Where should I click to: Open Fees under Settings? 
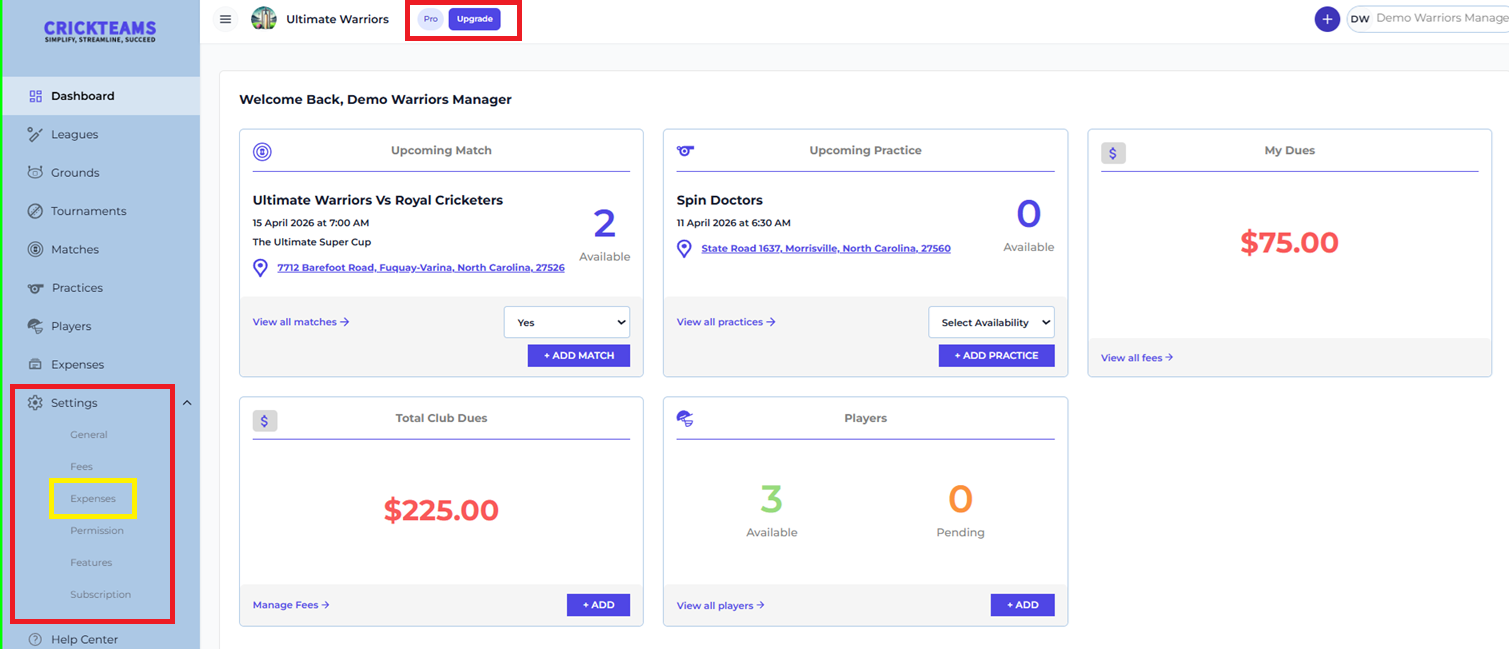(x=81, y=467)
